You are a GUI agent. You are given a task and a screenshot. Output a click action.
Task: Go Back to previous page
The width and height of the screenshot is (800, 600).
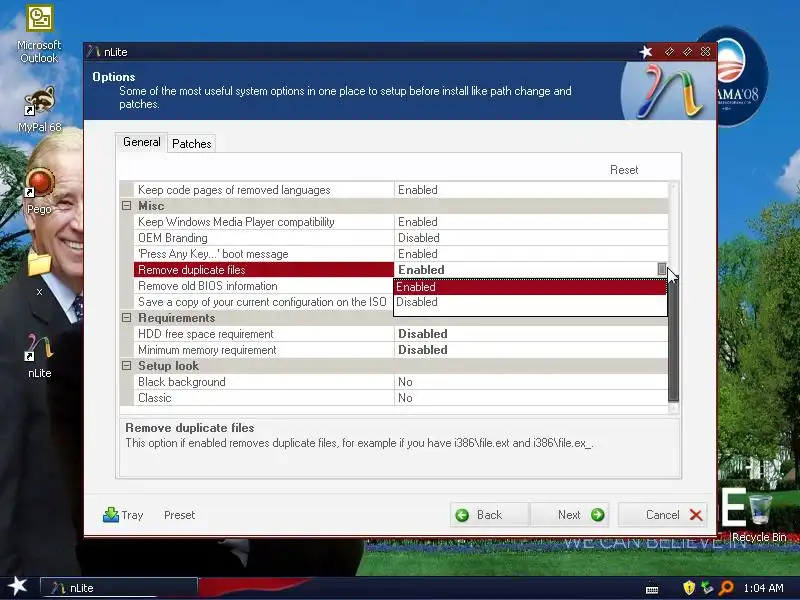point(490,515)
